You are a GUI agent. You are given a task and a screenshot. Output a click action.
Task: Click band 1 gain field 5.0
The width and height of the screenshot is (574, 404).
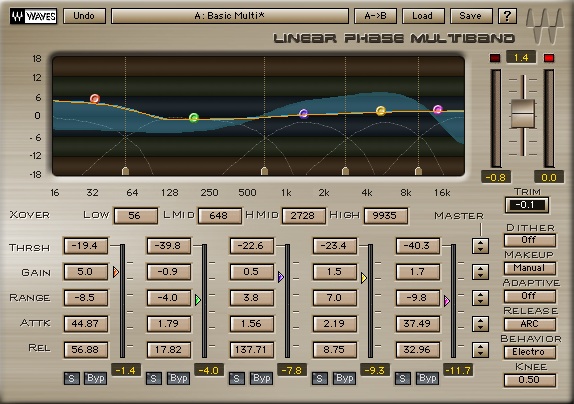coord(86,272)
